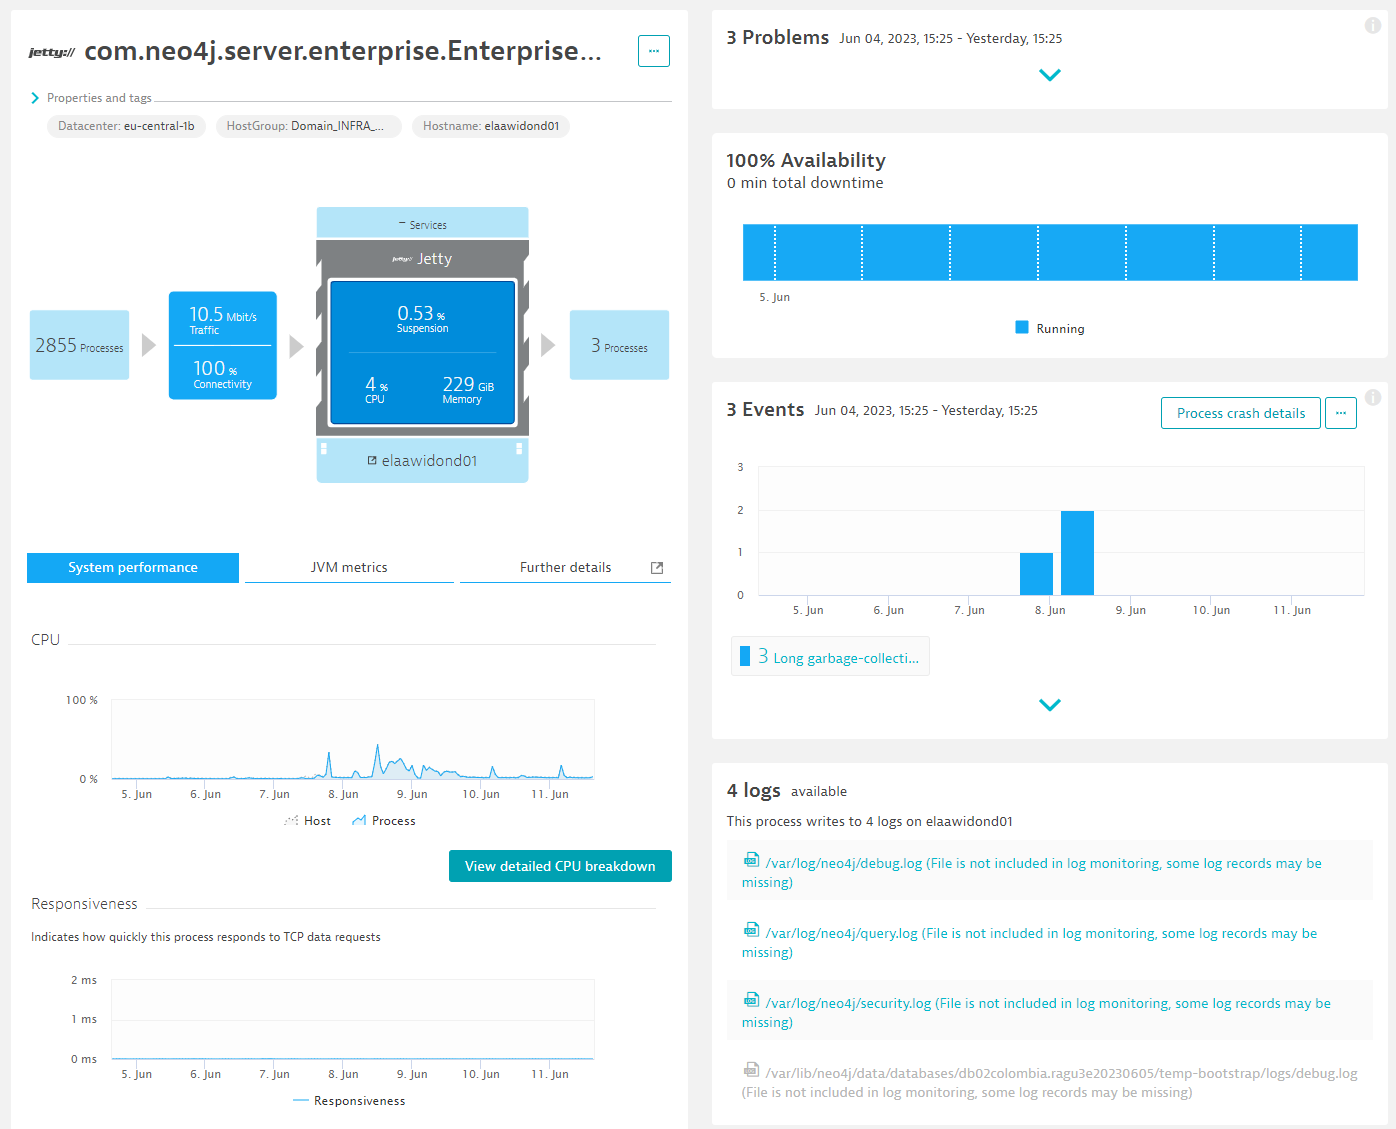Click the Hostname: elaawidond01 property tag
The height and width of the screenshot is (1129, 1396).
pyautogui.click(x=490, y=126)
